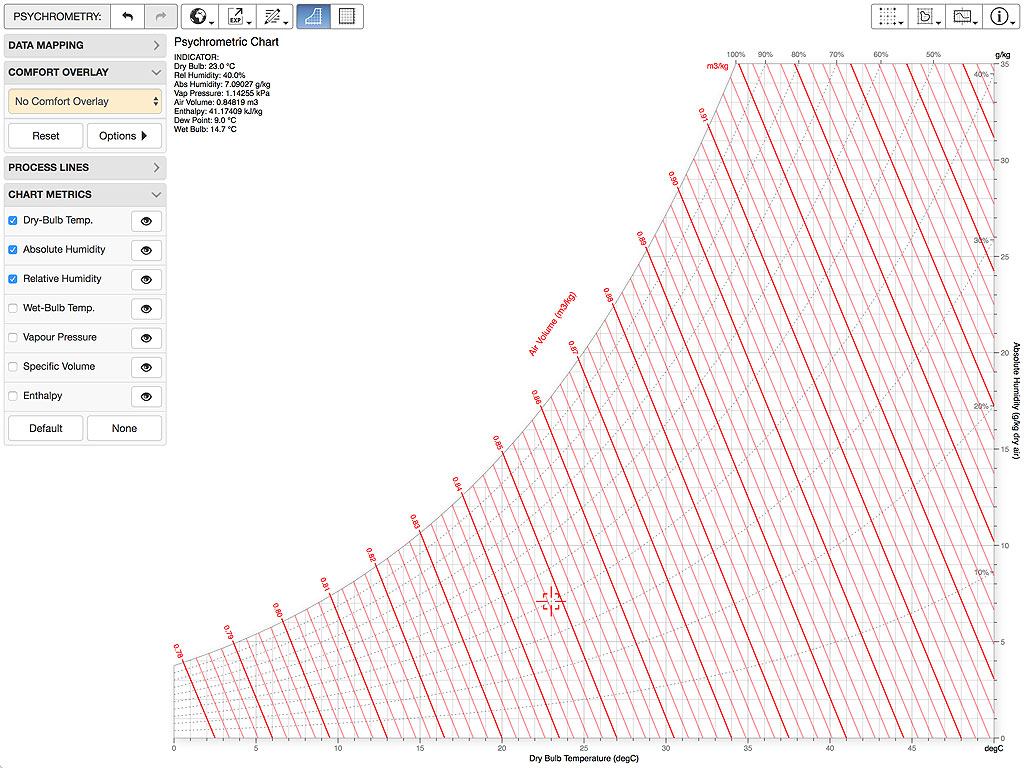Open the info circle menu icon
Viewport: 1024px width, 768px height.
click(1001, 16)
